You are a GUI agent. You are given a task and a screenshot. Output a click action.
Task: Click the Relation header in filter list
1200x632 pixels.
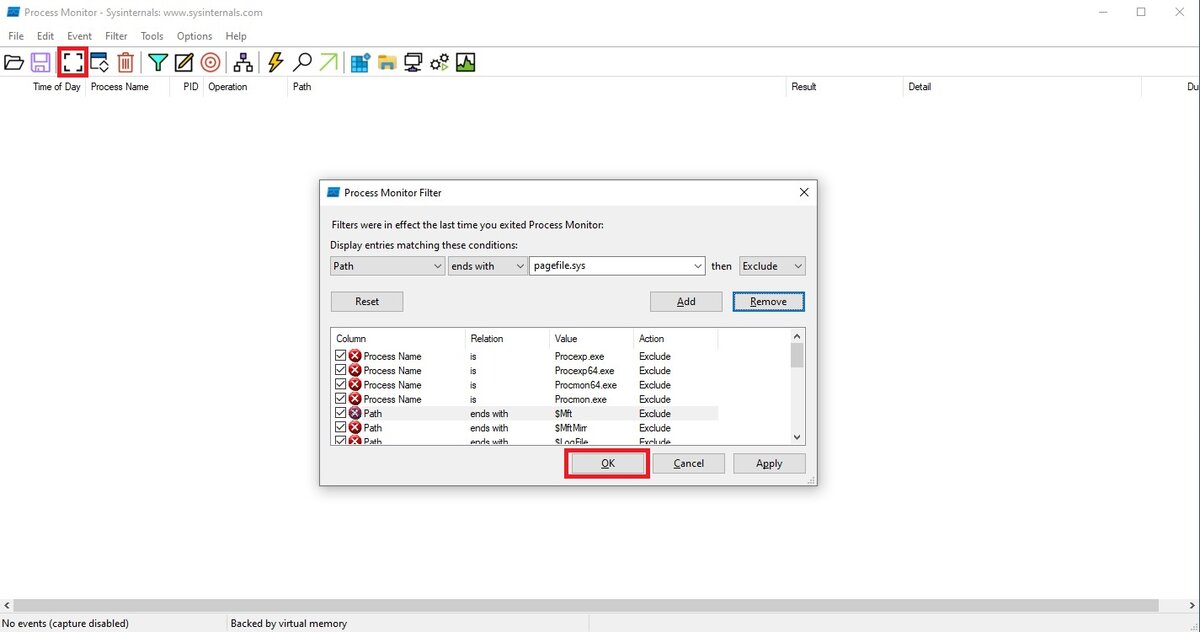(487, 338)
